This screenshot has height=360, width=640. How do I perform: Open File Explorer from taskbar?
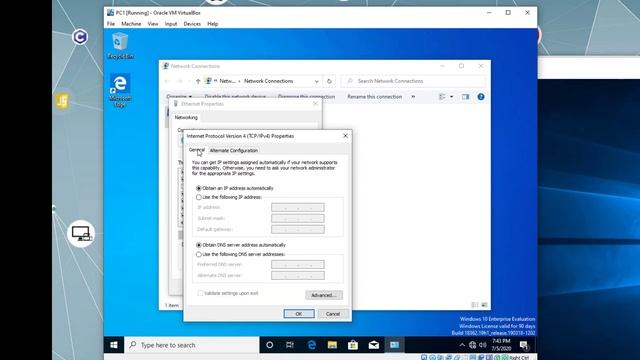coord(332,345)
